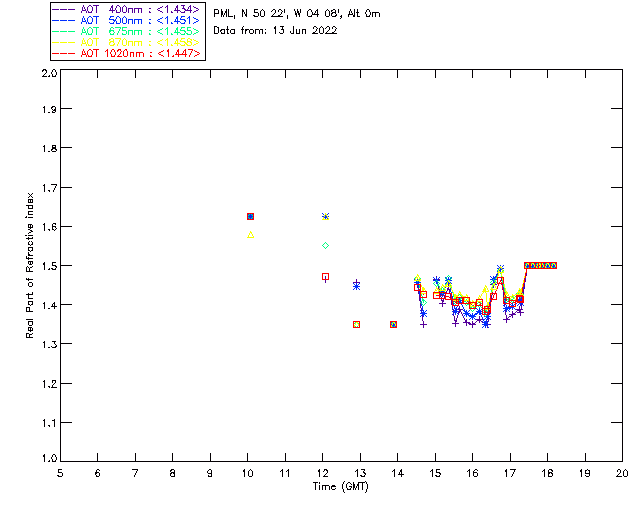Image resolution: width=640 pixels, height=512 pixels.
Task: Click the y-axis tick label 1.0
Action: [49, 458]
